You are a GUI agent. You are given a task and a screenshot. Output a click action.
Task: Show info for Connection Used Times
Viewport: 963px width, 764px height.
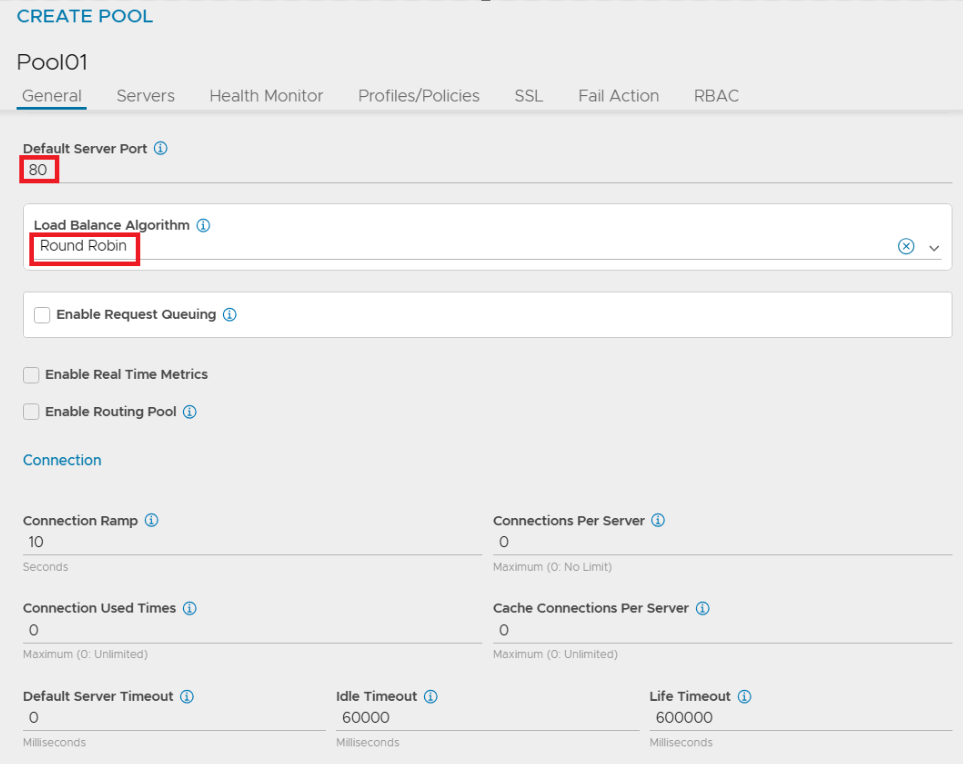[x=190, y=608]
